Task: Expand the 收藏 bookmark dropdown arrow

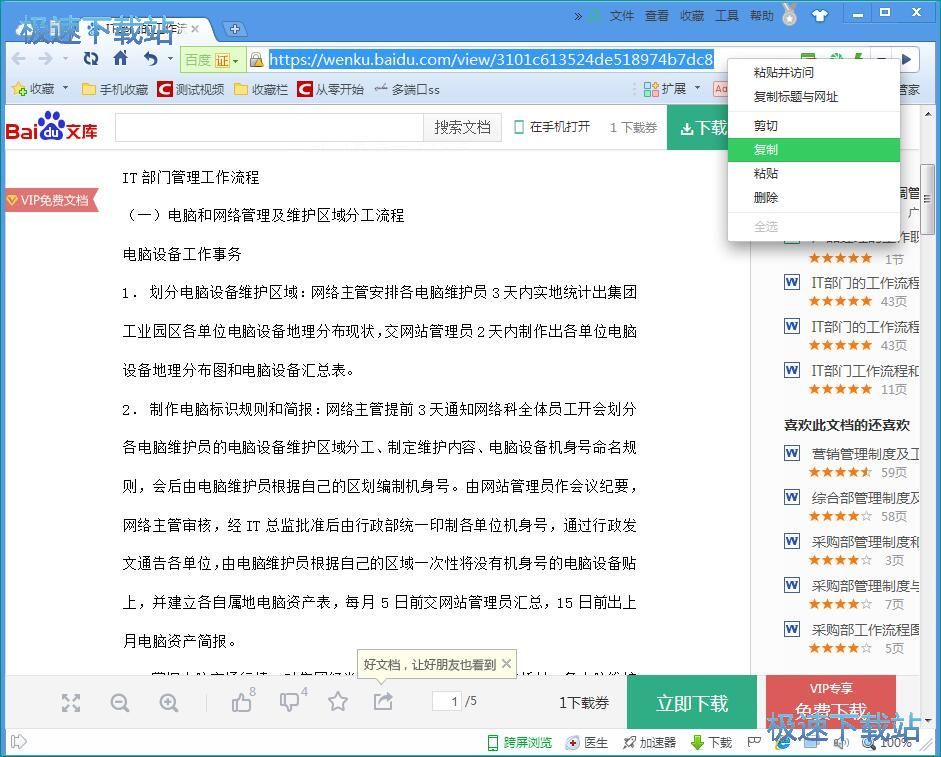Action: click(65, 88)
